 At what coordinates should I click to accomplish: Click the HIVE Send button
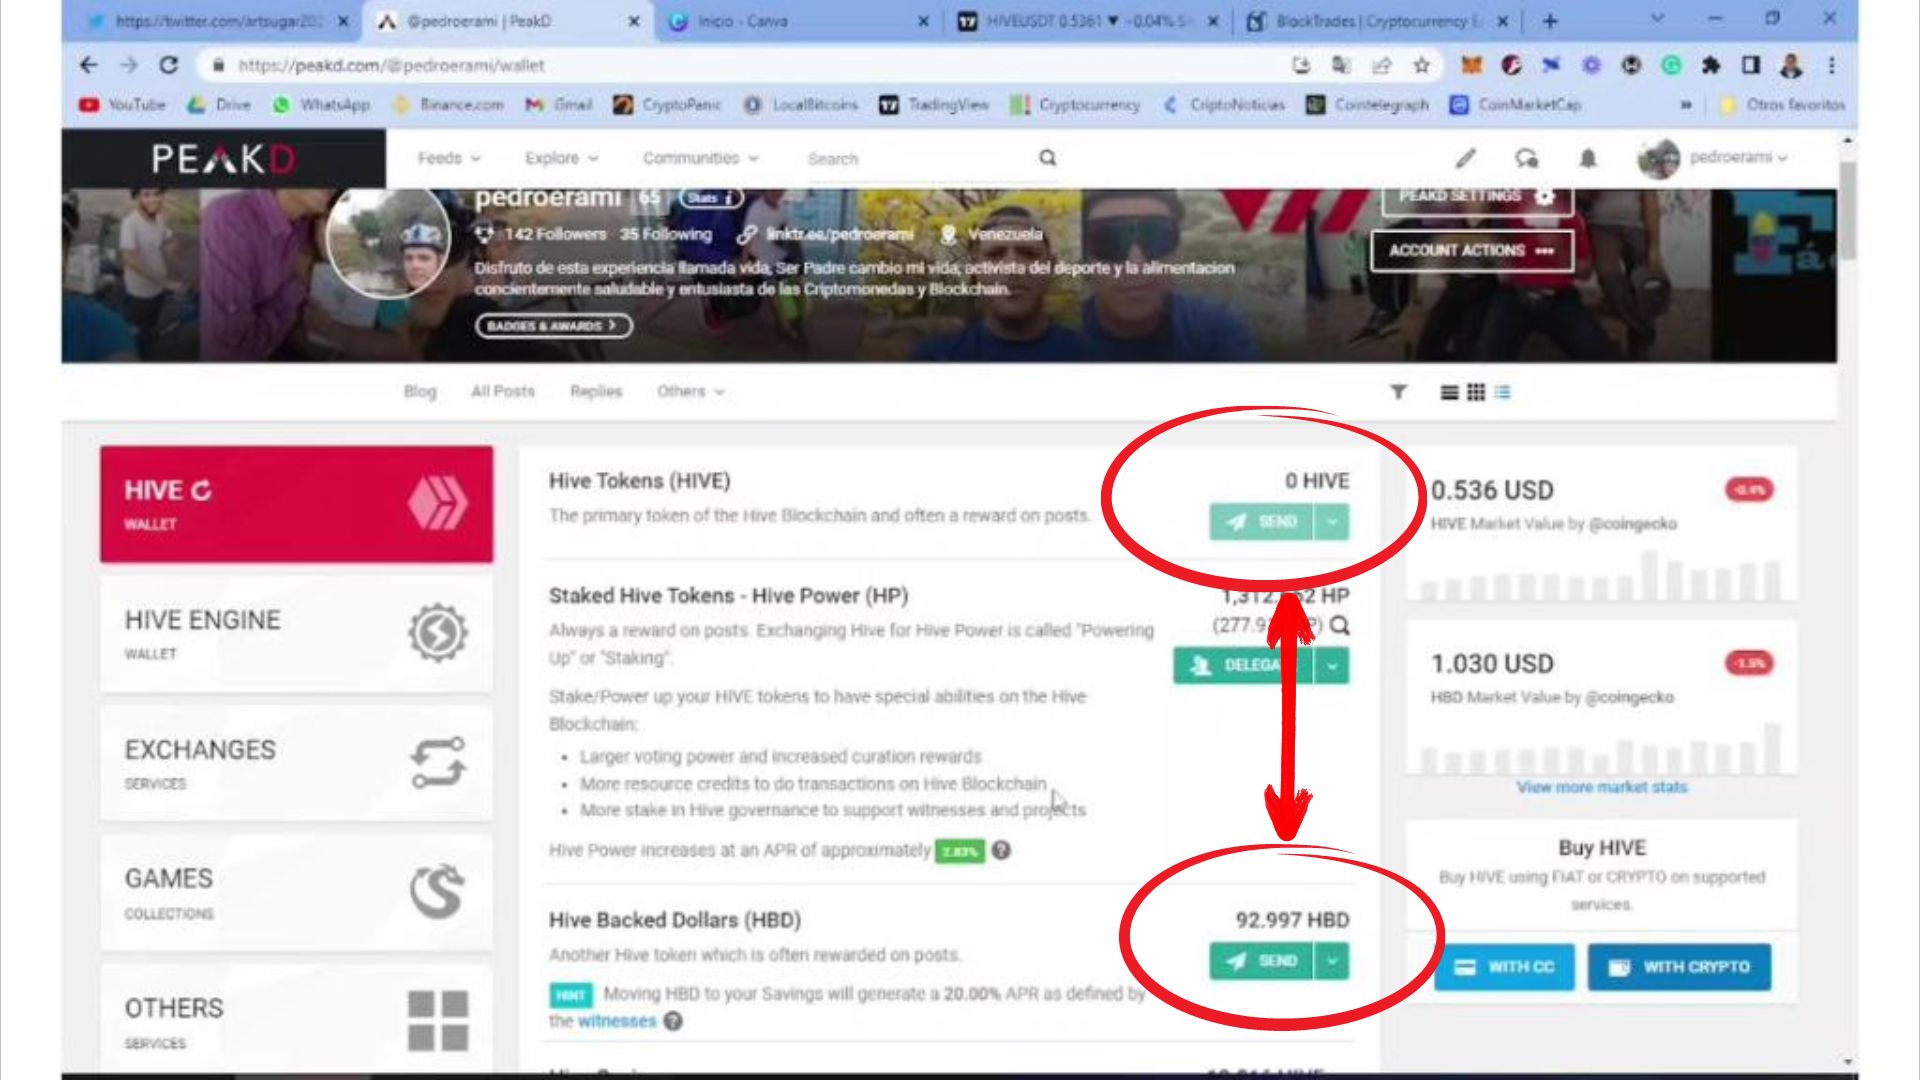click(x=1261, y=521)
